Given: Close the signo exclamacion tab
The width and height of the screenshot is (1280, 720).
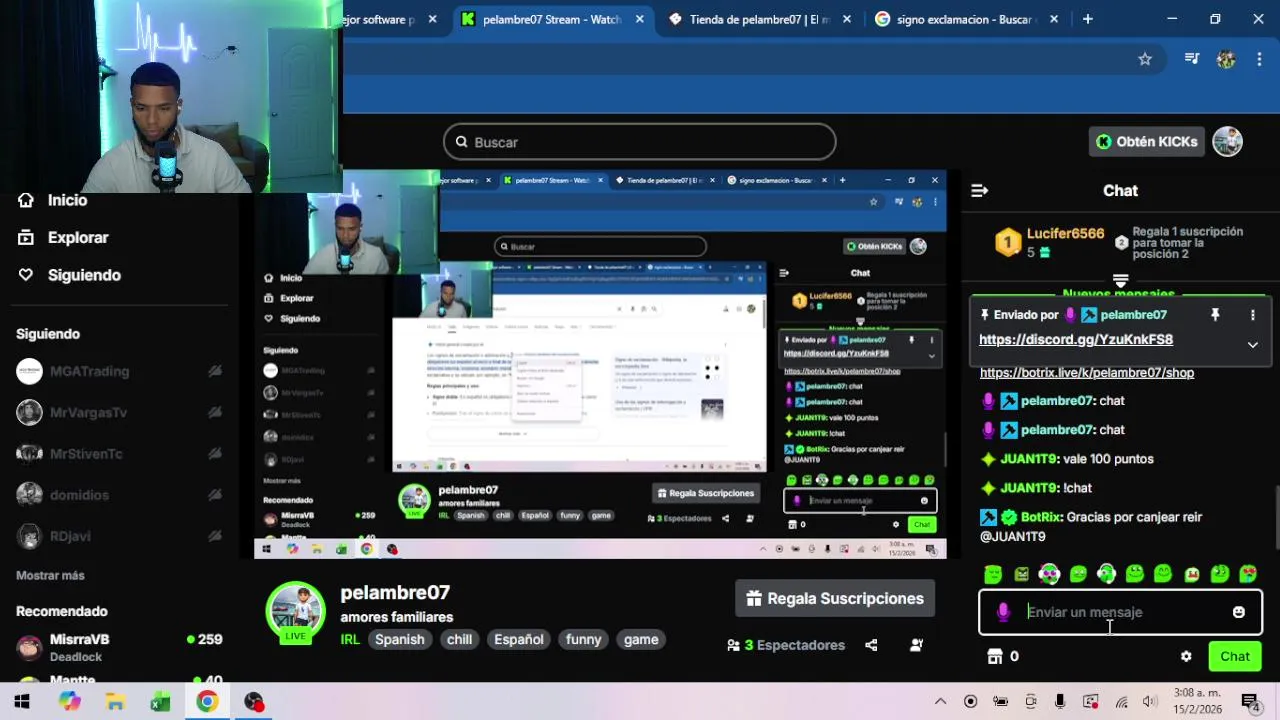Looking at the screenshot, I should (1053, 19).
